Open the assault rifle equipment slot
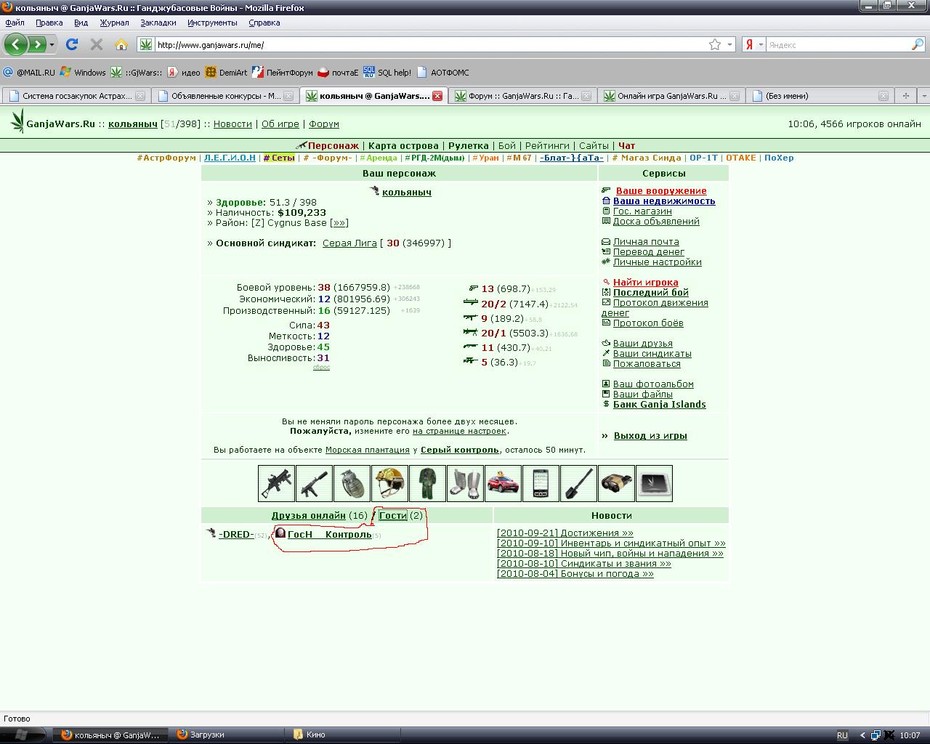The image size is (930, 744). point(276,483)
